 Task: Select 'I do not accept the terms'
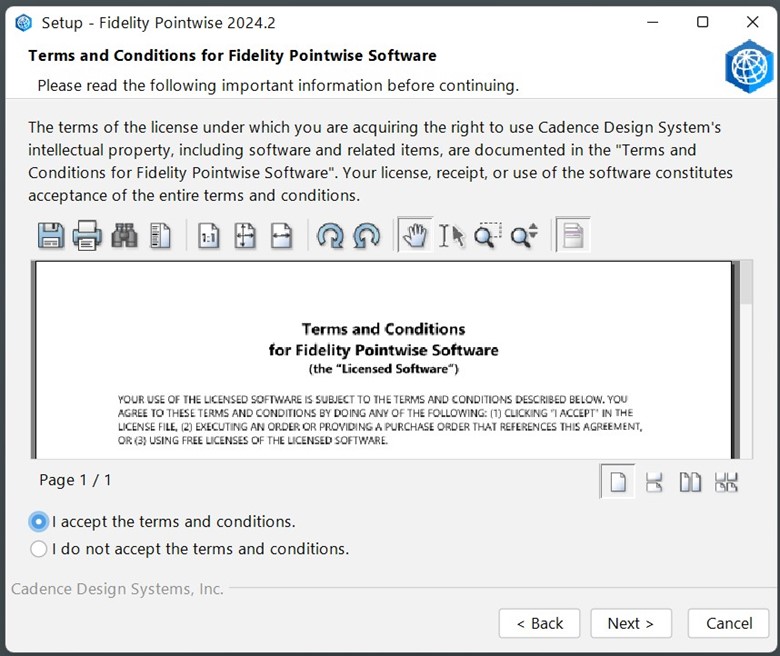(190, 549)
